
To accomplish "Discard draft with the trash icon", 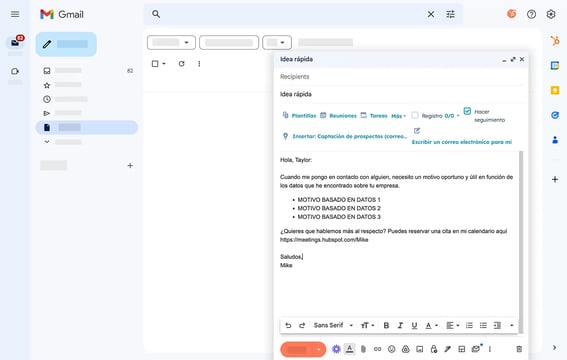I will pos(519,349).
